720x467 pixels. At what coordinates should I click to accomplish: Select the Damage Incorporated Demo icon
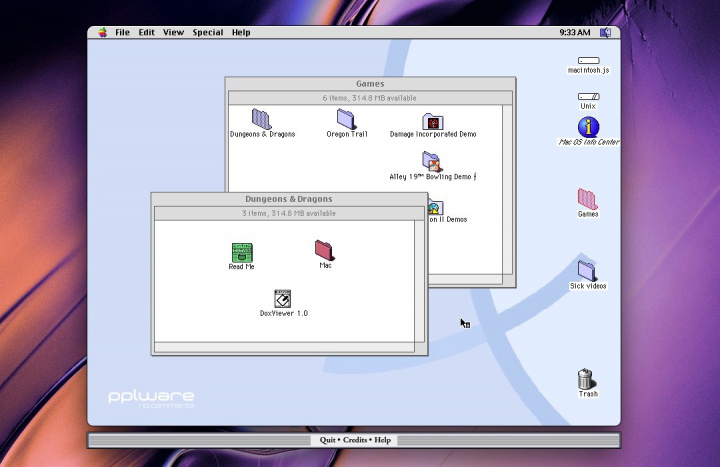tap(432, 121)
